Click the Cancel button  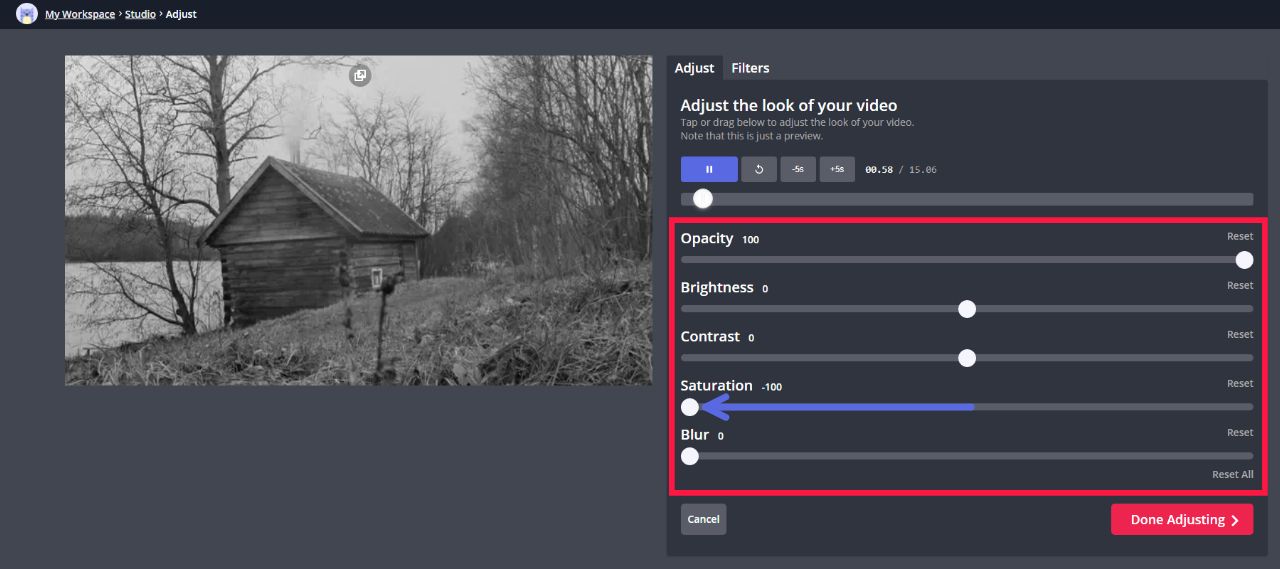point(703,519)
